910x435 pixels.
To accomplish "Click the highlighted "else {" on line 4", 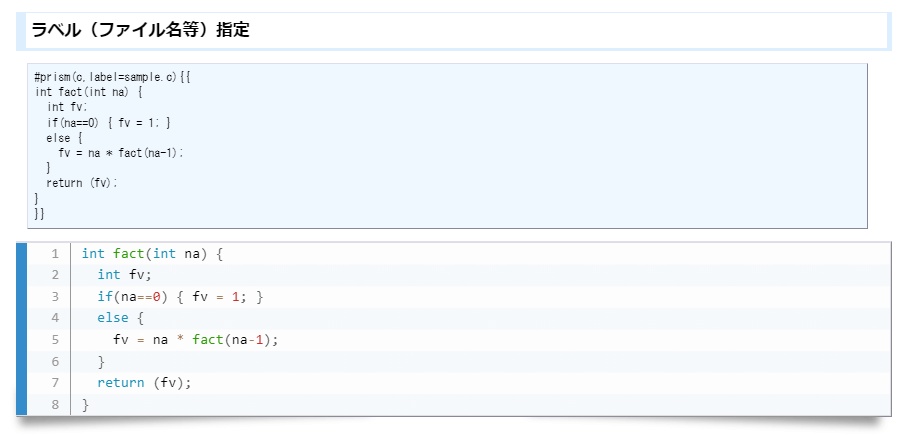I will tap(121, 318).
